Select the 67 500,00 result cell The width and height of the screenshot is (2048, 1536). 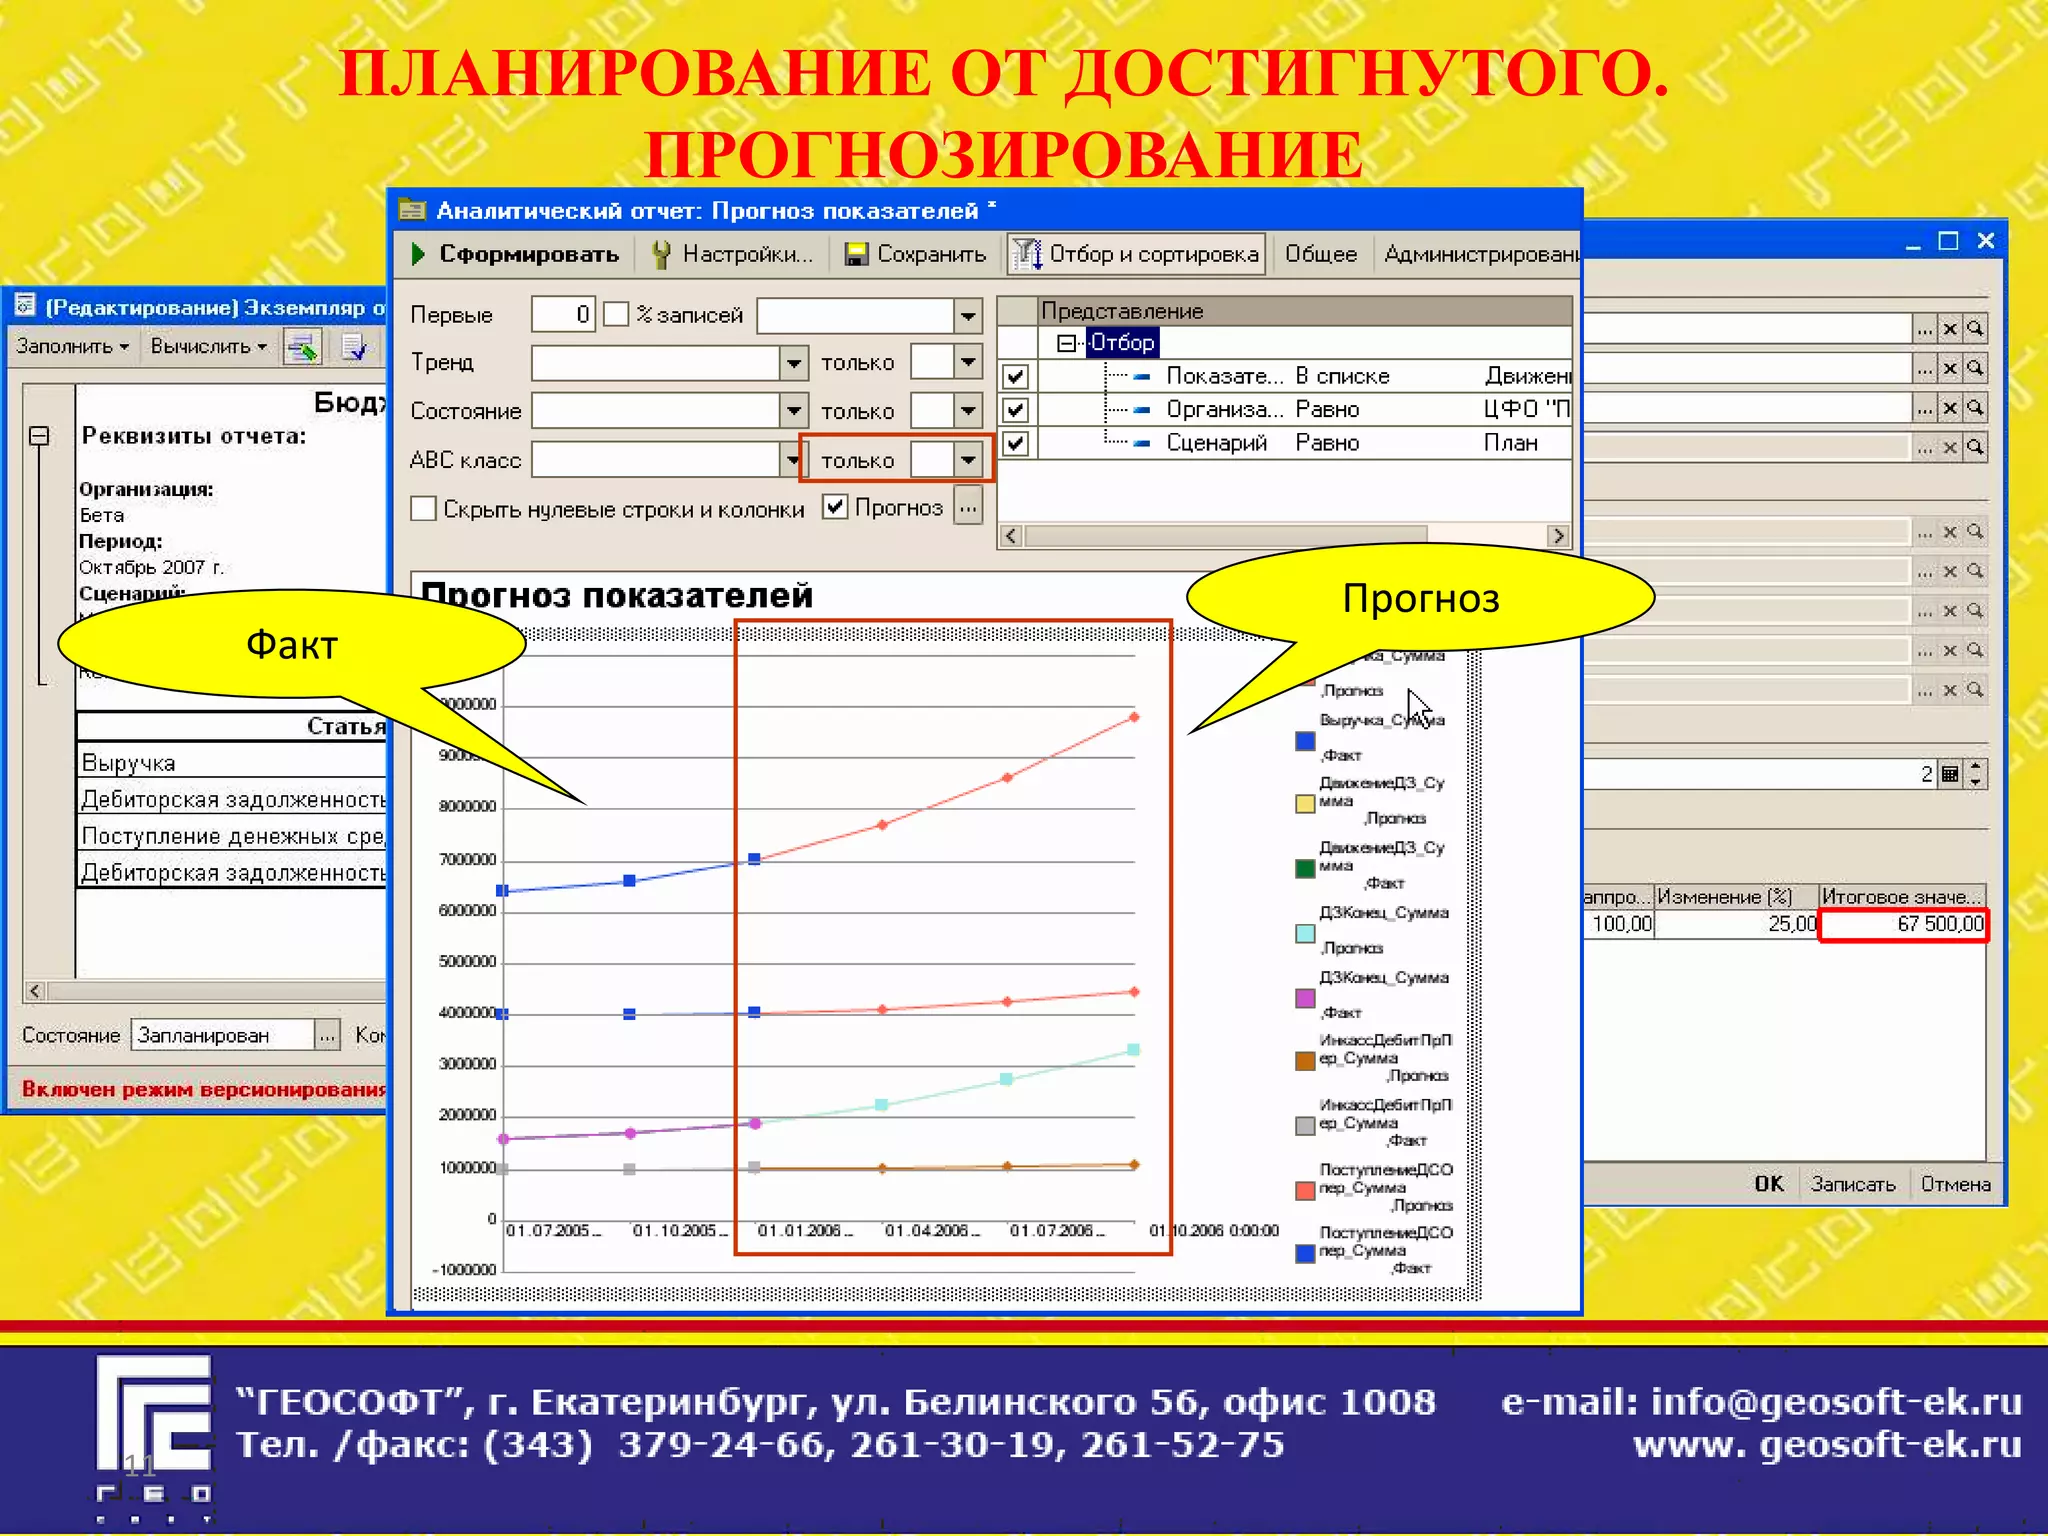coord(1903,924)
